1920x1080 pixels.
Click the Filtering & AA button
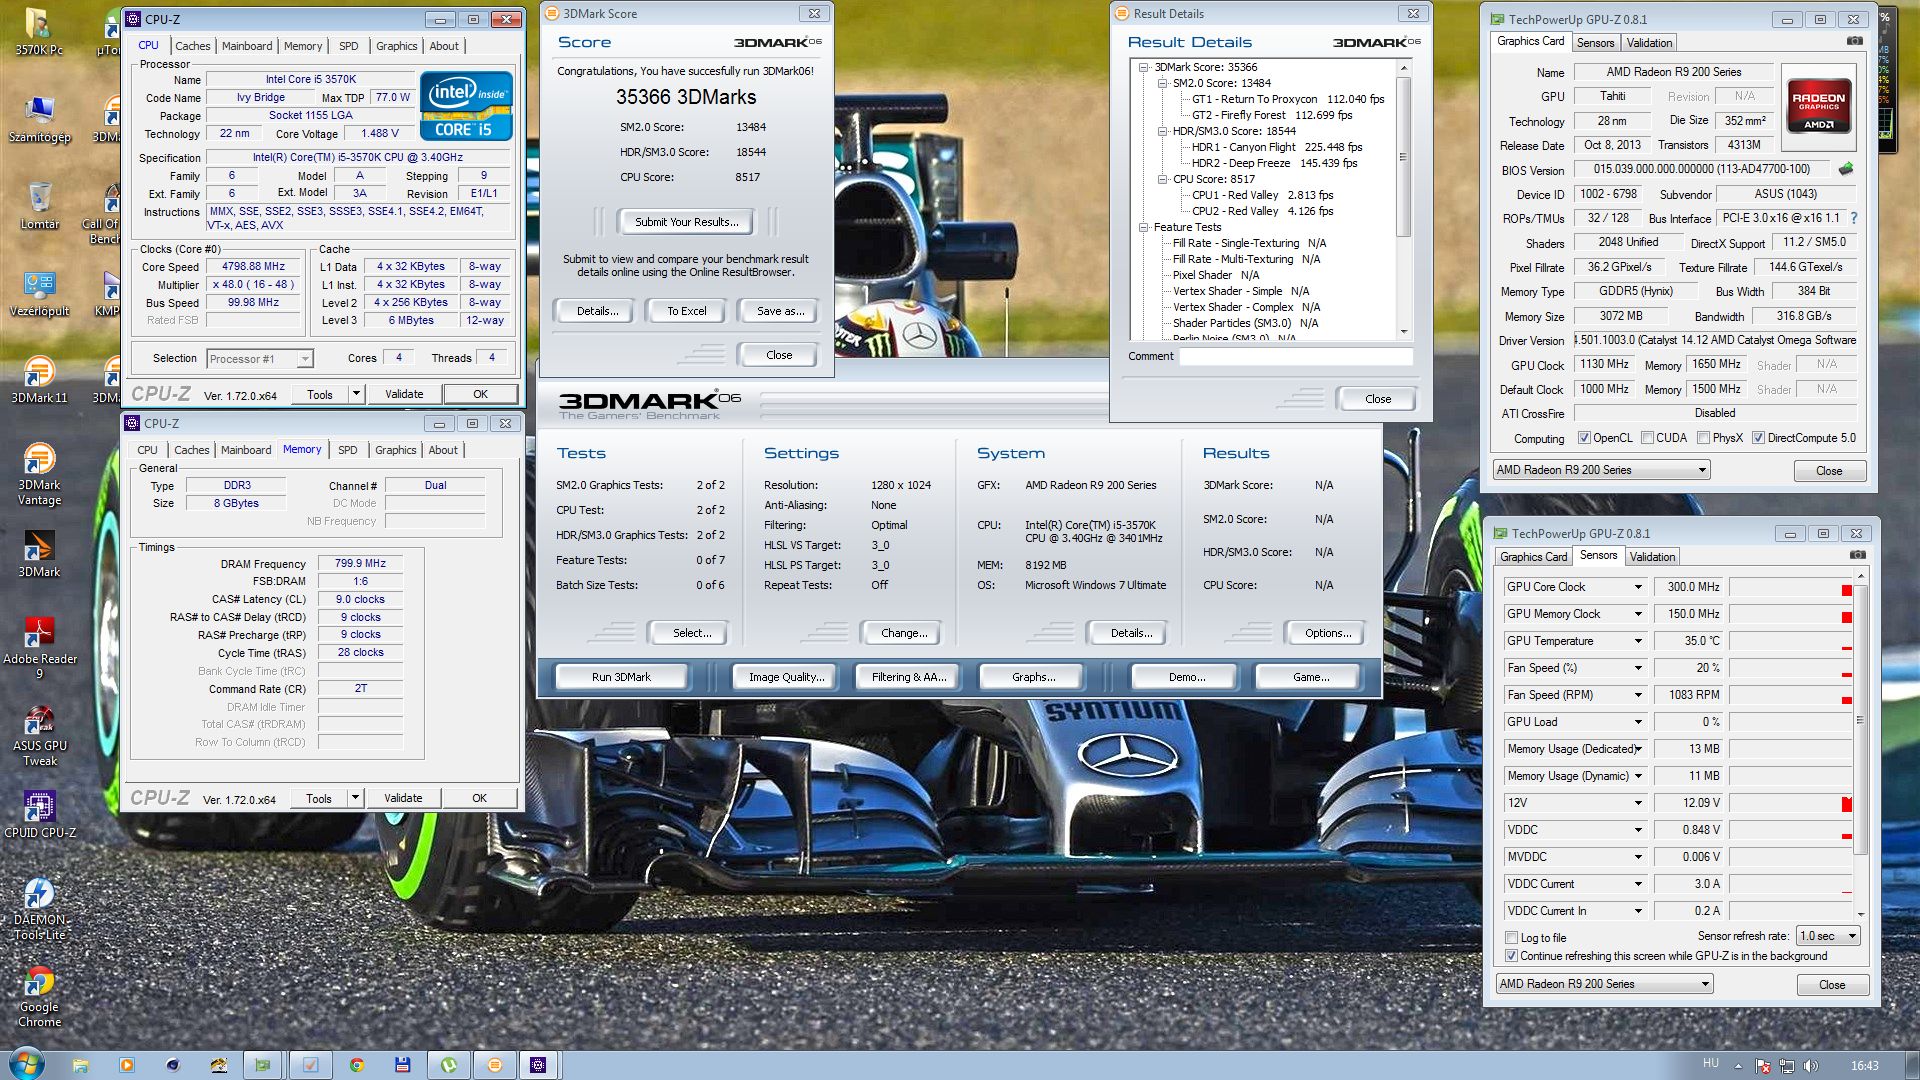[908, 677]
